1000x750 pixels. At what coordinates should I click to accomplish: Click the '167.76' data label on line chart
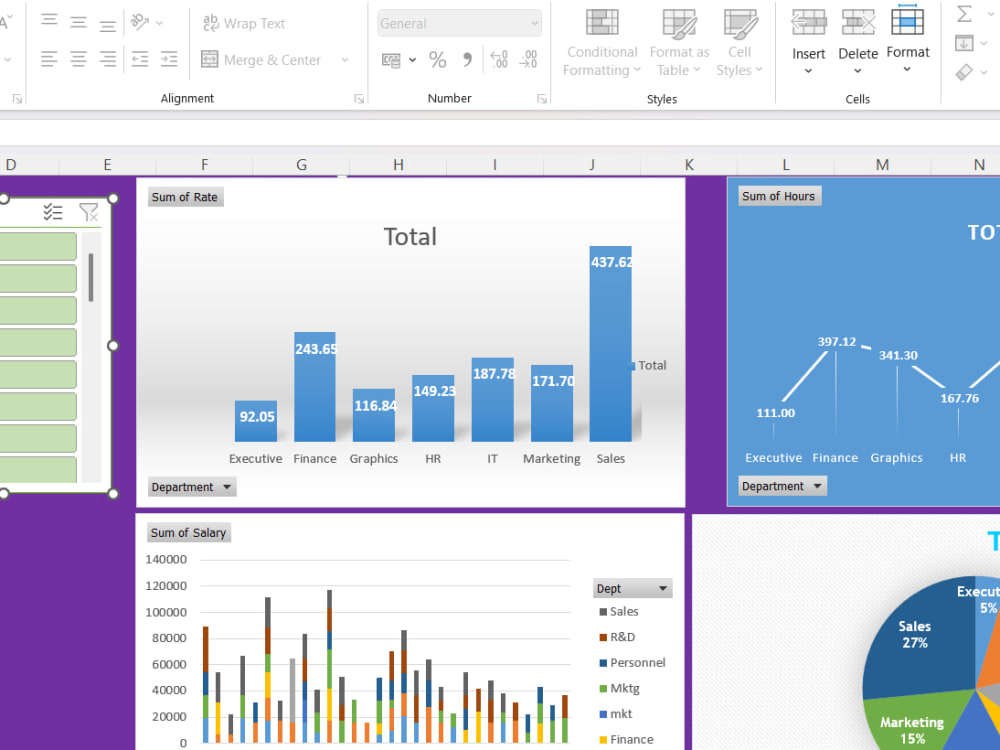(x=959, y=399)
